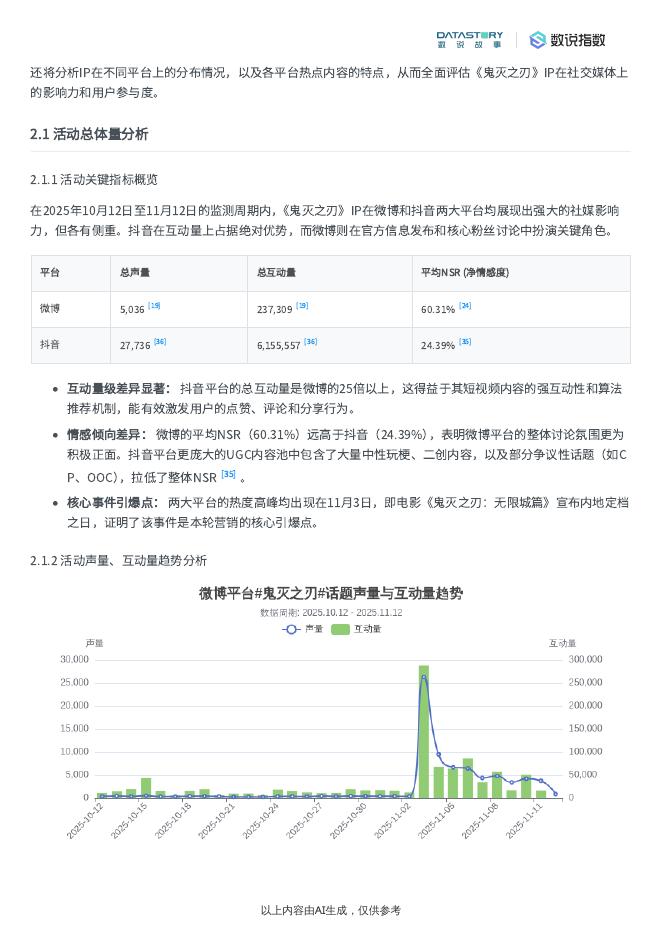The width and height of the screenshot is (663, 937).
Task: Click the peak data point of the 声量 line
Action: point(424,677)
